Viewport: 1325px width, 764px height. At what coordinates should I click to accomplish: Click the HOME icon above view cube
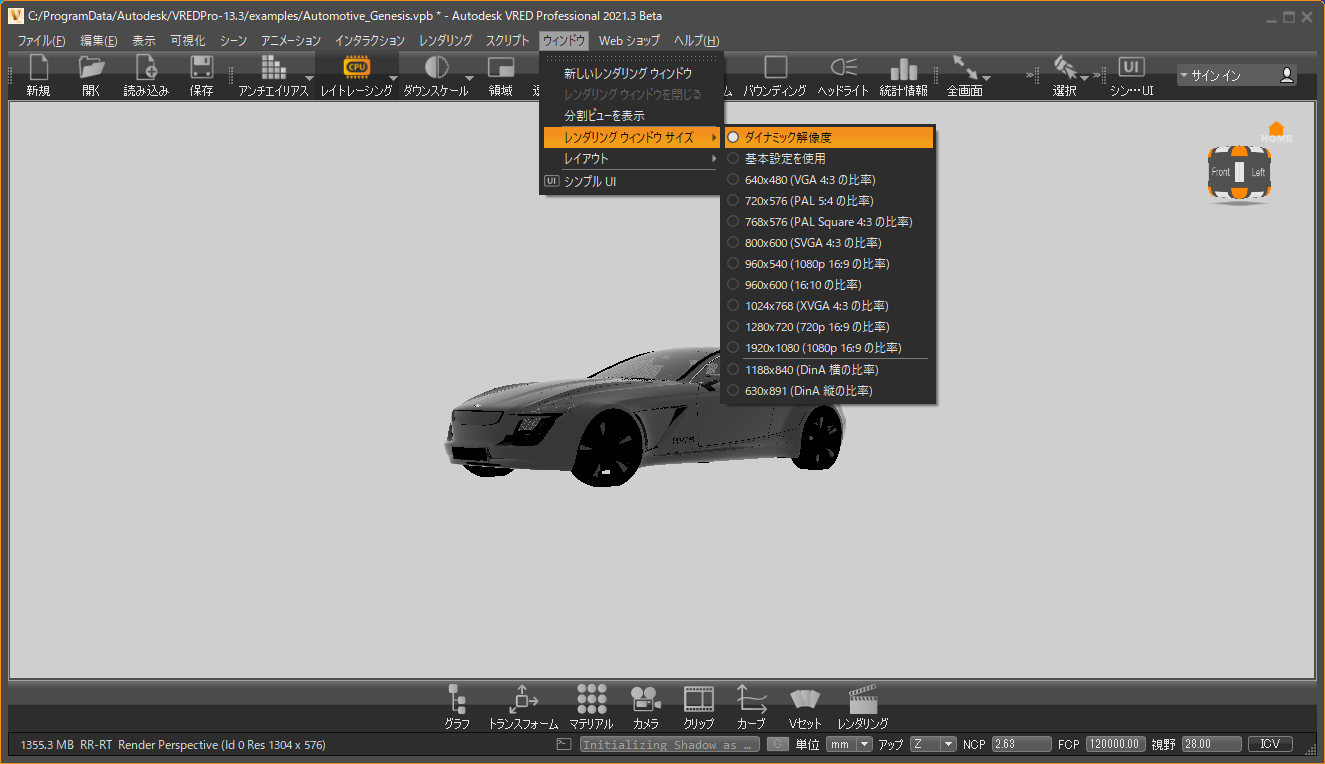click(1275, 131)
